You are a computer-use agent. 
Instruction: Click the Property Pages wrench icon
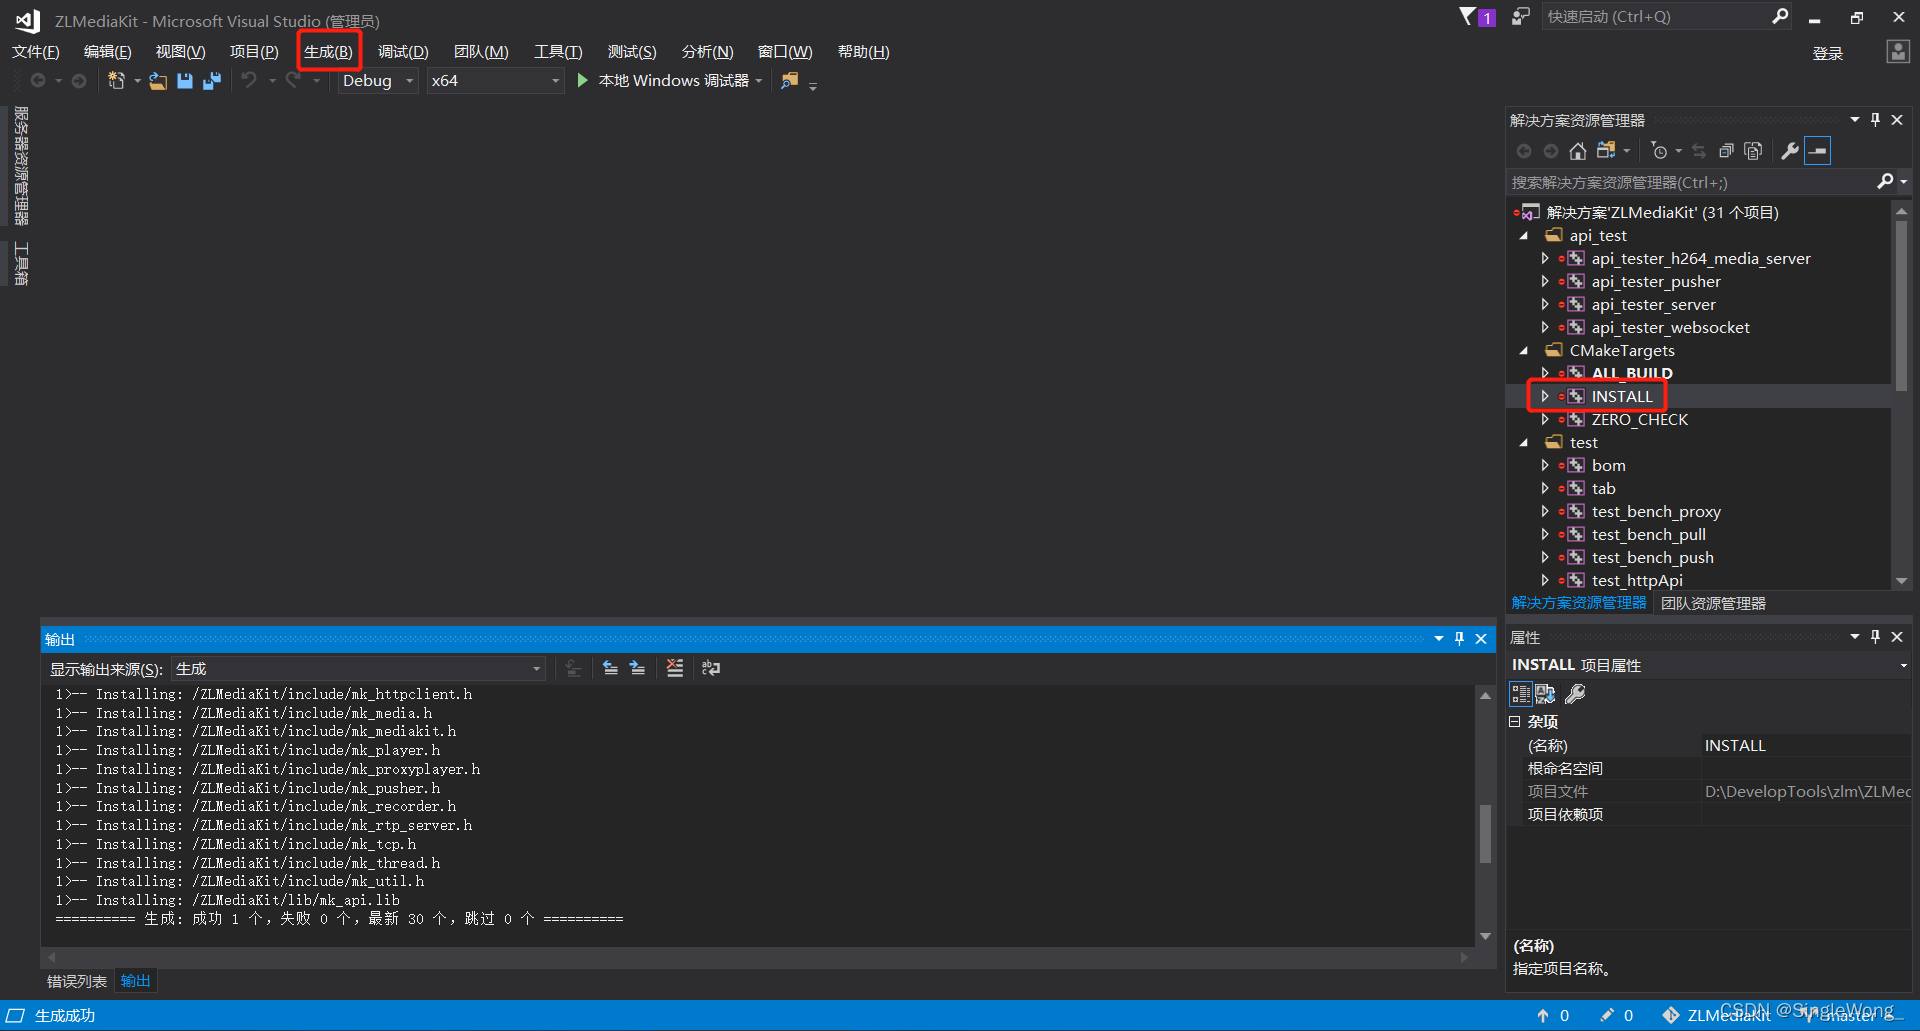click(x=1575, y=694)
